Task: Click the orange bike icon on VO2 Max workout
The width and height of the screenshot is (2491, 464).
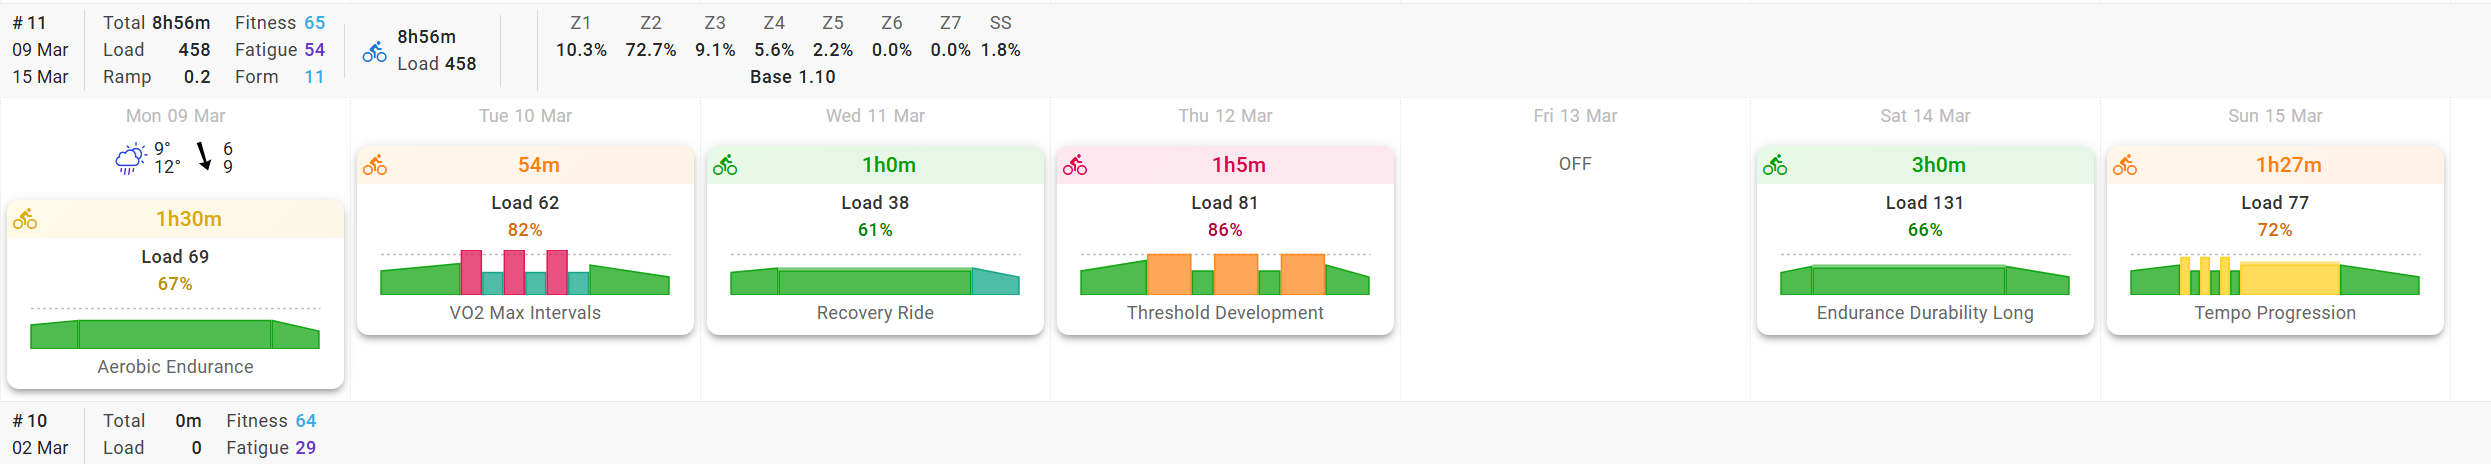Action: pos(375,165)
